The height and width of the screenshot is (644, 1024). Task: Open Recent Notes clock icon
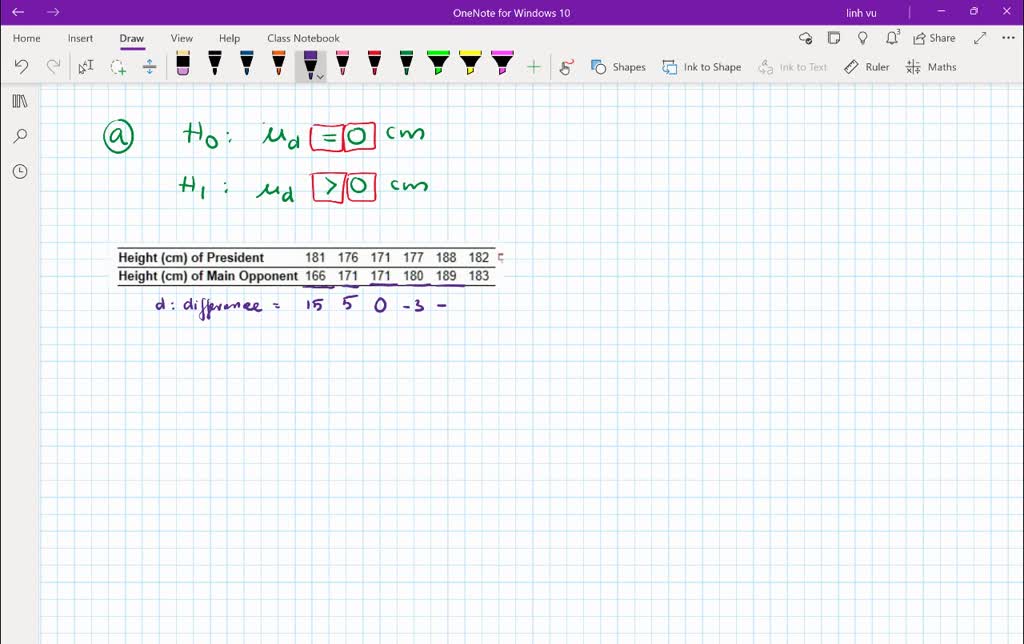click(x=20, y=171)
